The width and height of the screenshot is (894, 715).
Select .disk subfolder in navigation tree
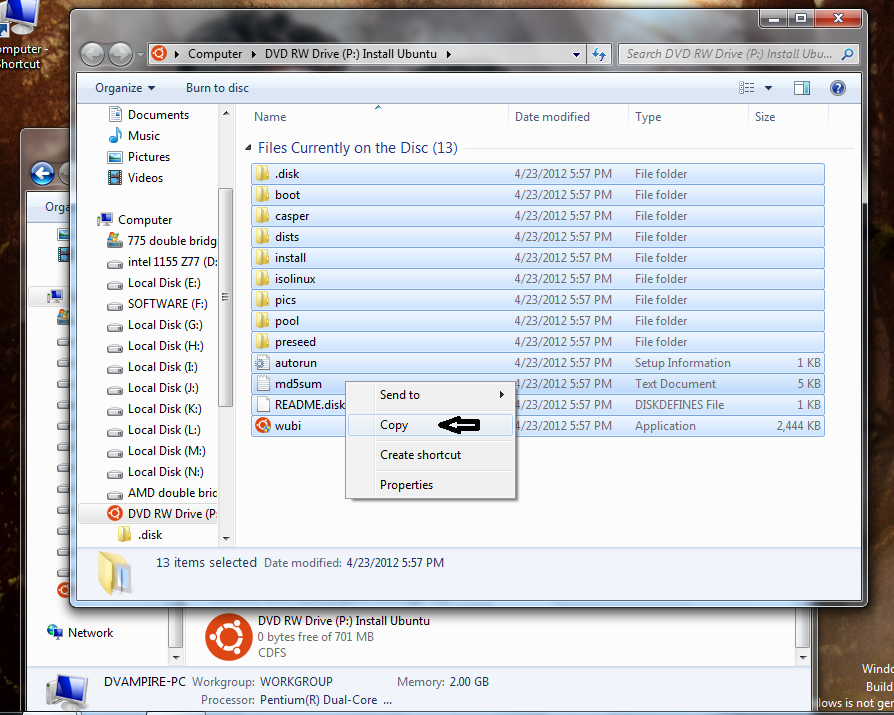(140, 535)
